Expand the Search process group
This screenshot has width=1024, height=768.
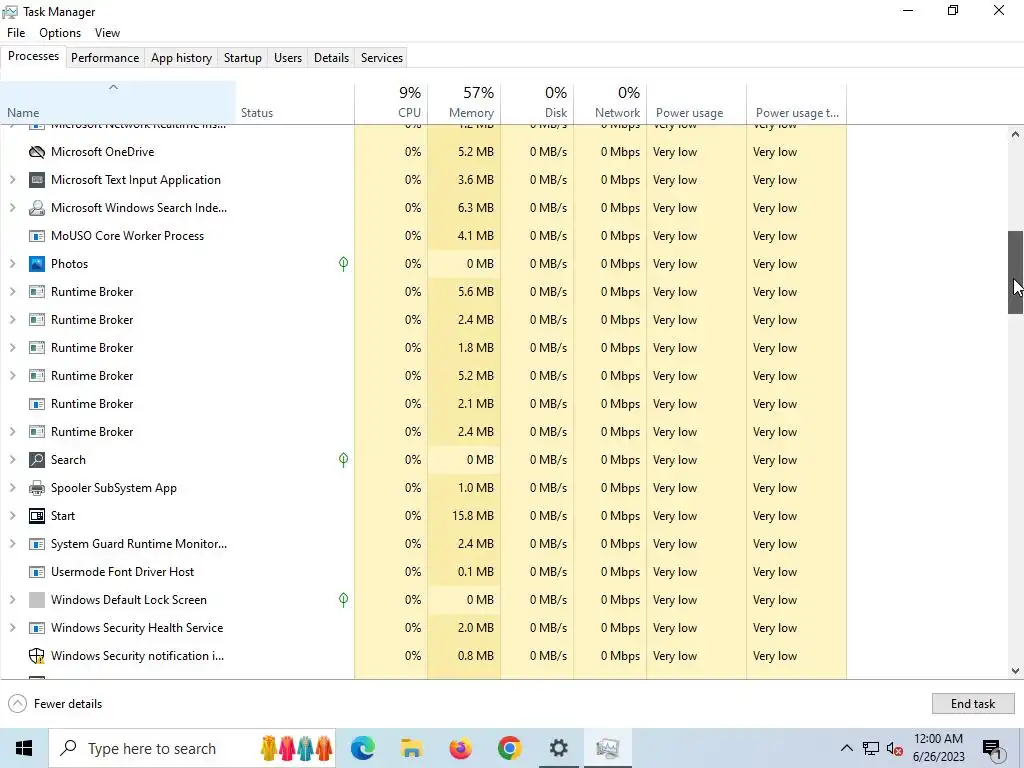point(12,460)
